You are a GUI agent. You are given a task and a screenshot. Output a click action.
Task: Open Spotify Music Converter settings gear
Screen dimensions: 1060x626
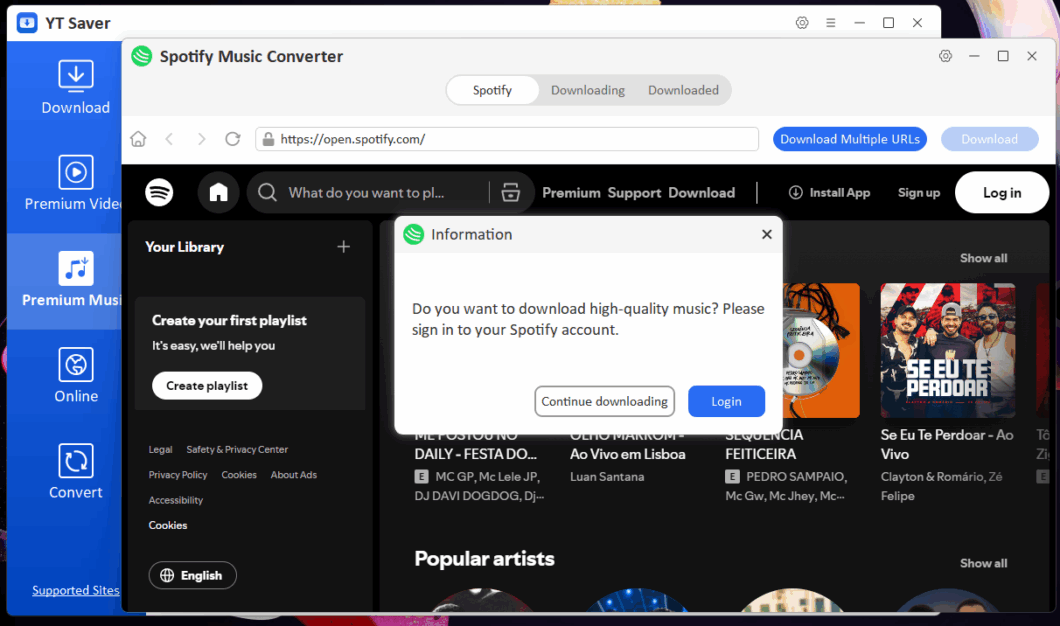pos(945,56)
